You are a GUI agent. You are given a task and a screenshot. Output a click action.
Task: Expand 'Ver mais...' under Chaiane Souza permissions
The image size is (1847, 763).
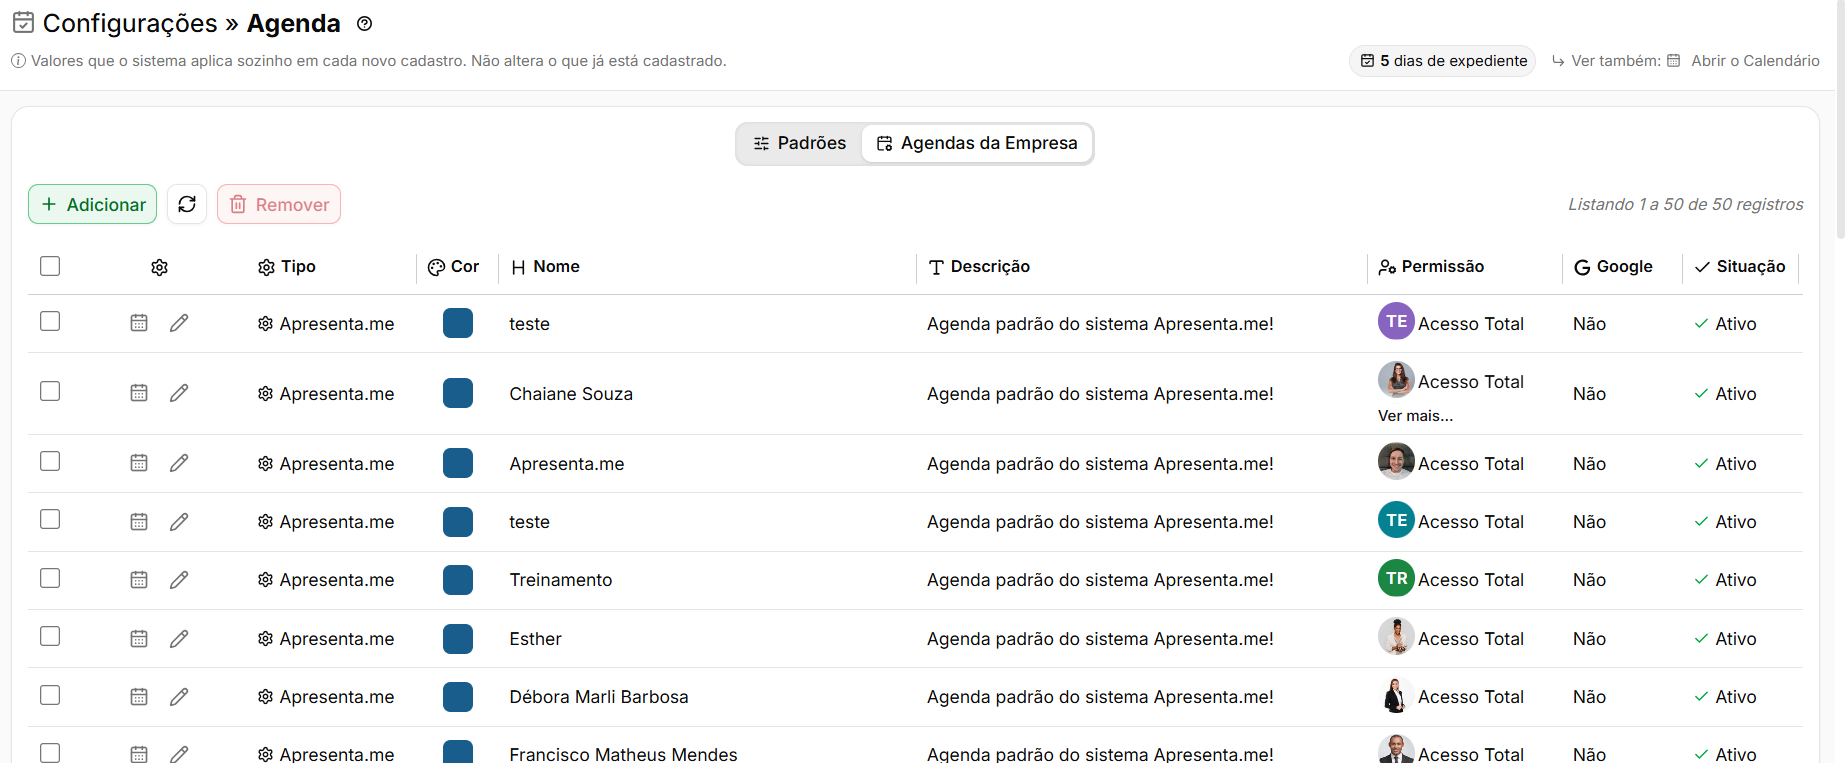[x=1415, y=416]
